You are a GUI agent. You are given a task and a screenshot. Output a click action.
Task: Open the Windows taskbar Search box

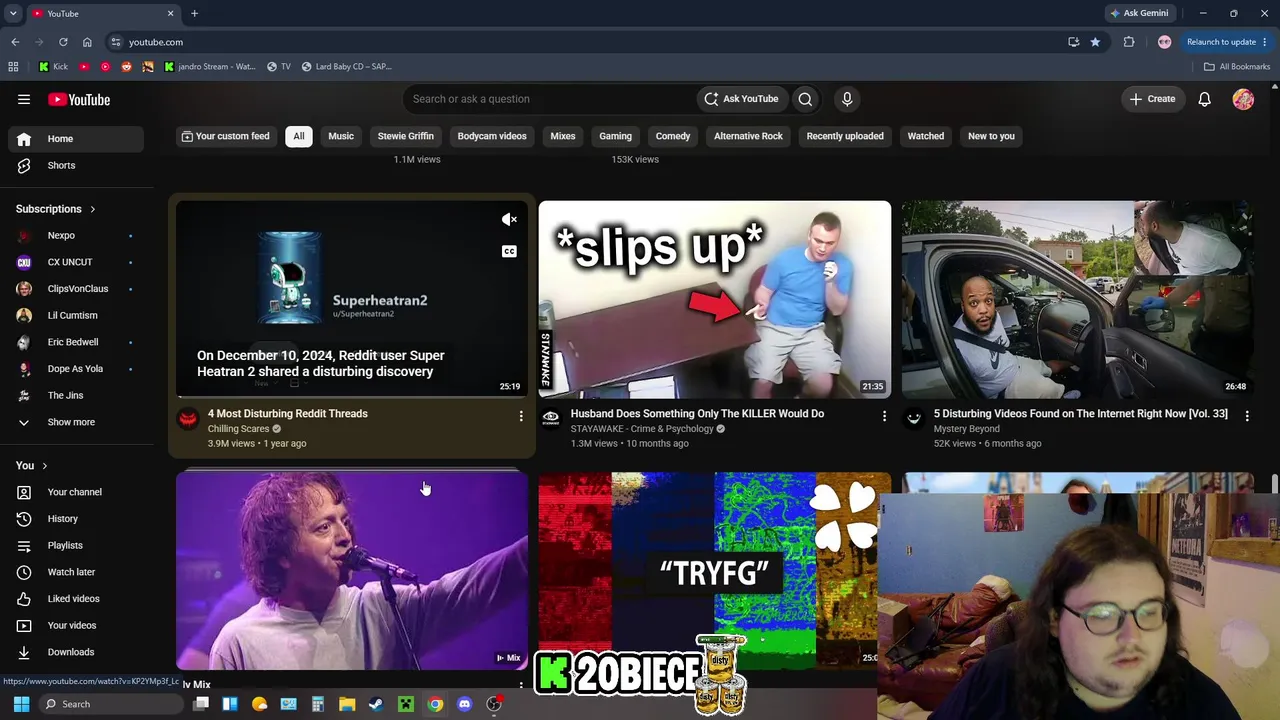(110, 704)
